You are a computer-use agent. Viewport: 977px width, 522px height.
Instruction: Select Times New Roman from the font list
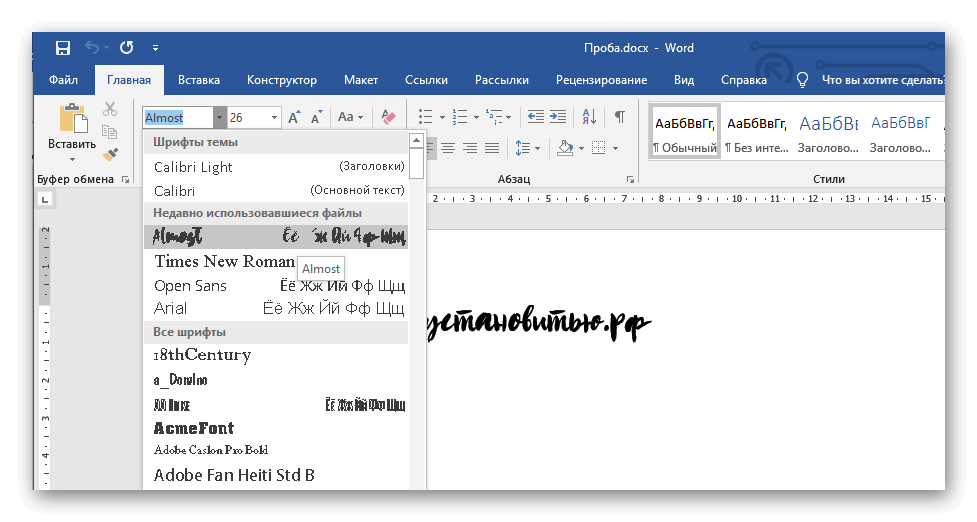pos(276,261)
